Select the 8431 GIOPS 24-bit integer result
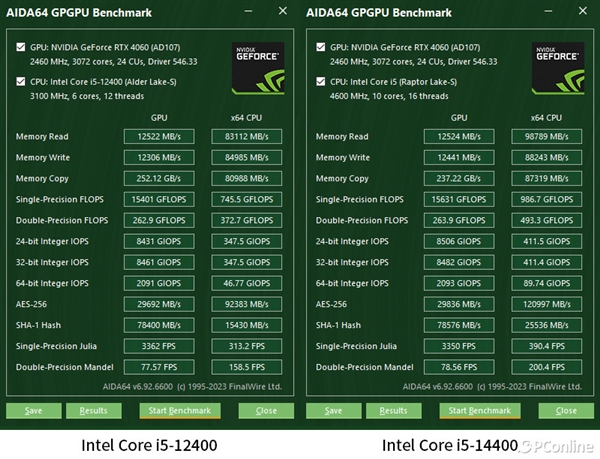The height and width of the screenshot is (459, 600). tap(159, 241)
